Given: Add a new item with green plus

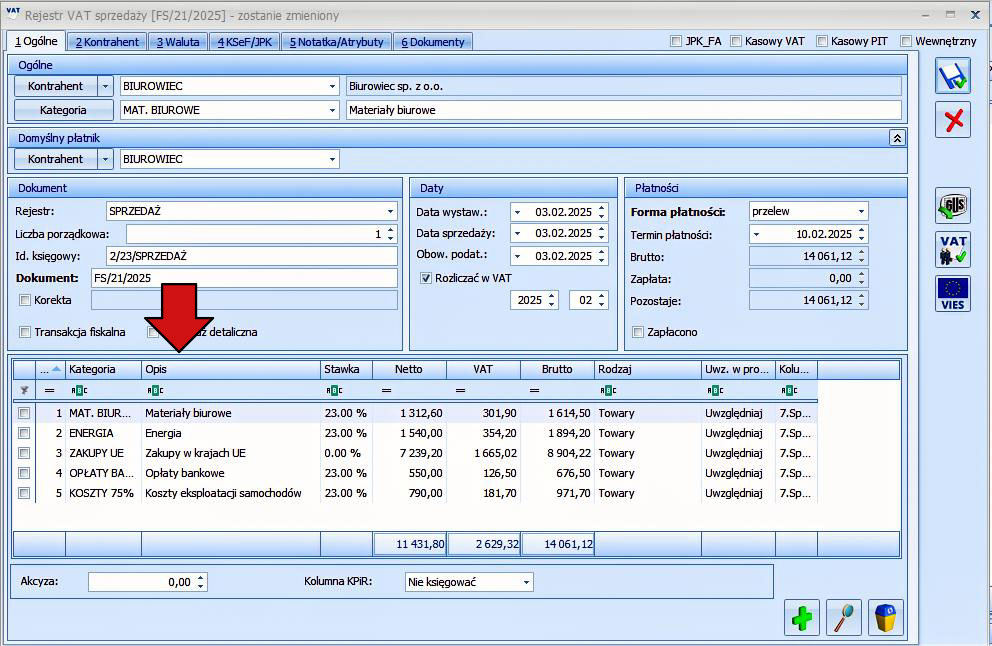Looking at the screenshot, I should [x=802, y=618].
